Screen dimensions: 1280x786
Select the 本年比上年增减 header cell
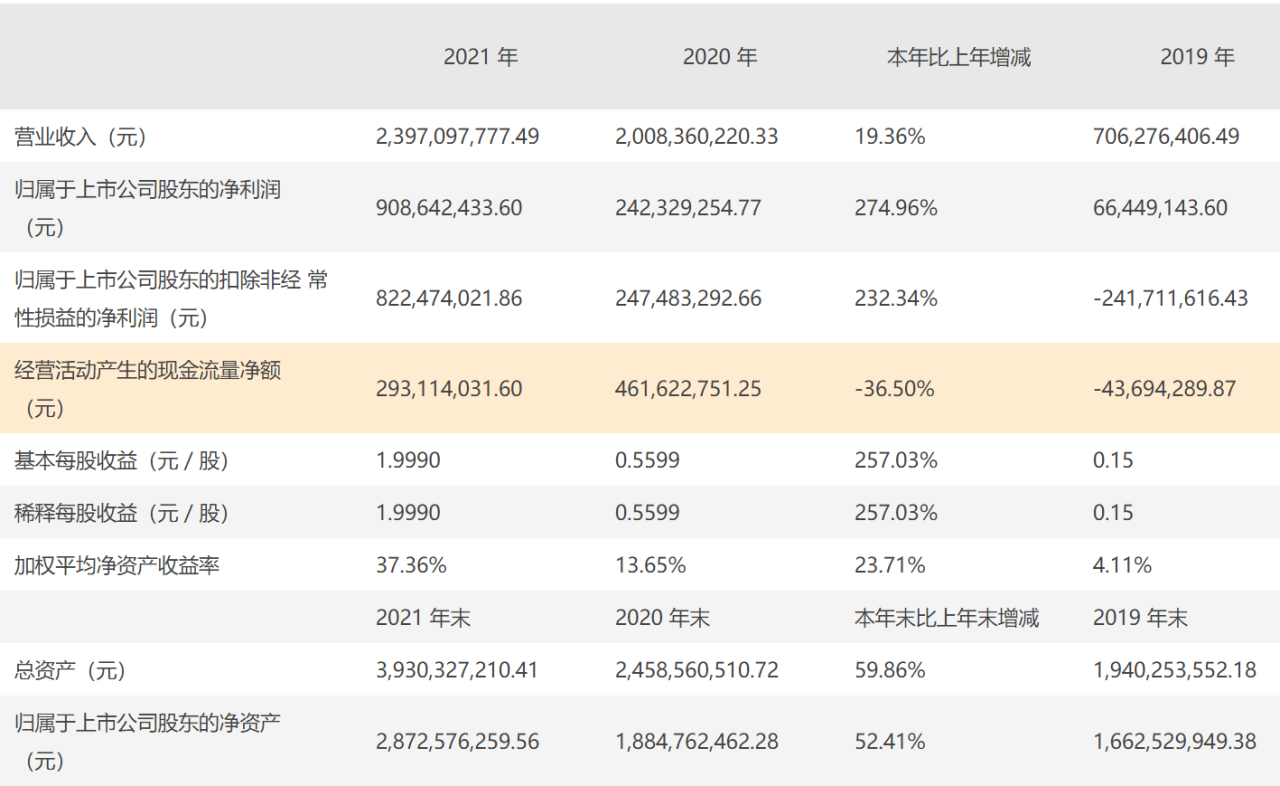pyautogui.click(x=958, y=57)
